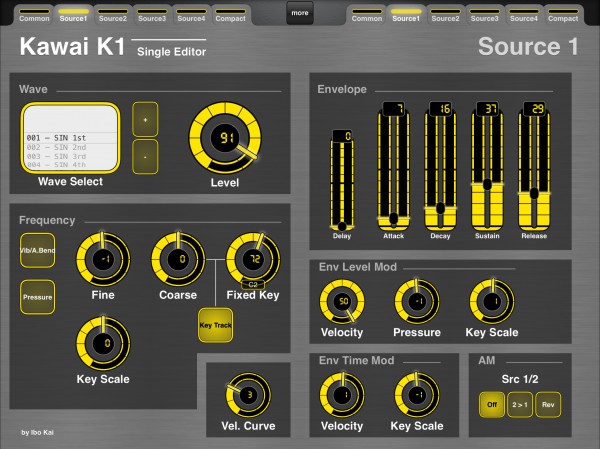Click the Sustain envelope slider
Image resolution: width=600 pixels, height=449 pixels.
pyautogui.click(x=487, y=171)
